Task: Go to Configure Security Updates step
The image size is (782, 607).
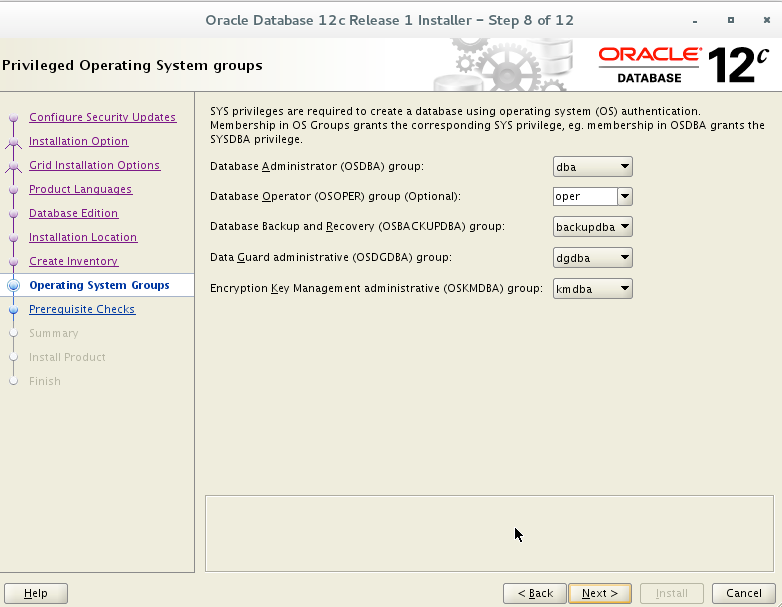Action: [102, 117]
